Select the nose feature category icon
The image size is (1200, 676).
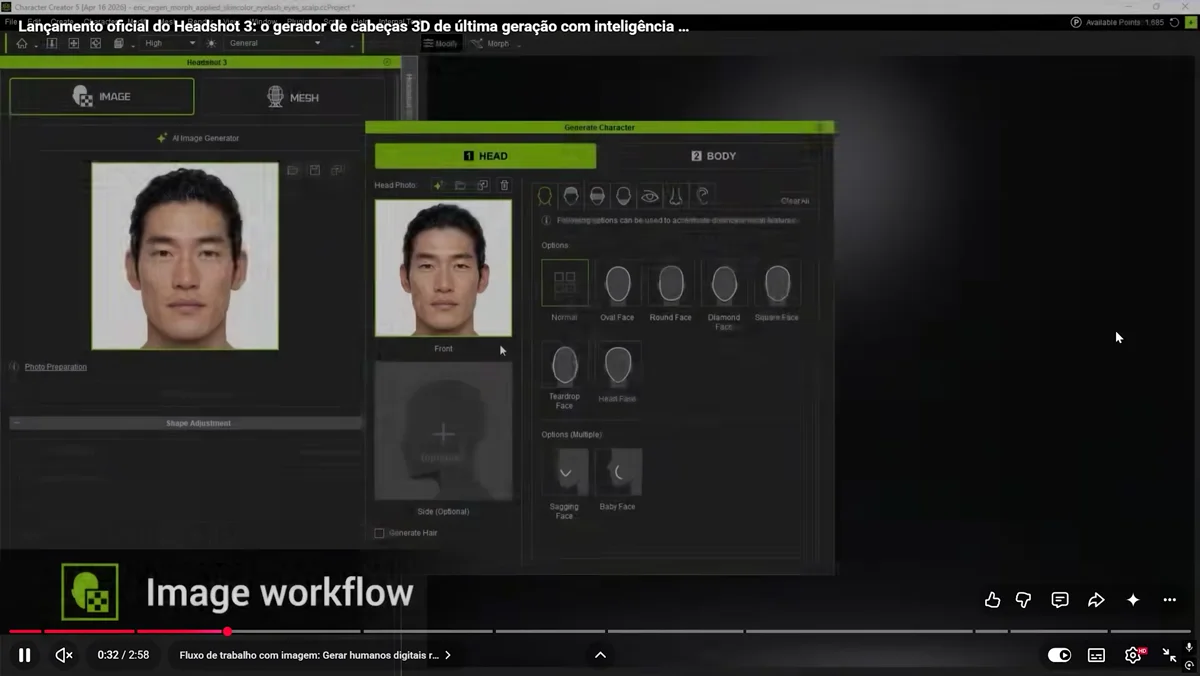coord(676,195)
